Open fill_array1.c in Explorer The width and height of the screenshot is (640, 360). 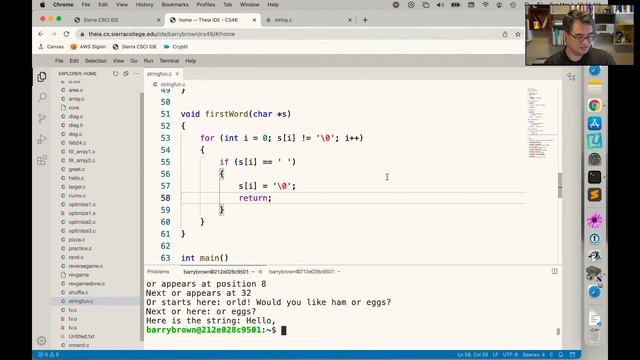82,151
